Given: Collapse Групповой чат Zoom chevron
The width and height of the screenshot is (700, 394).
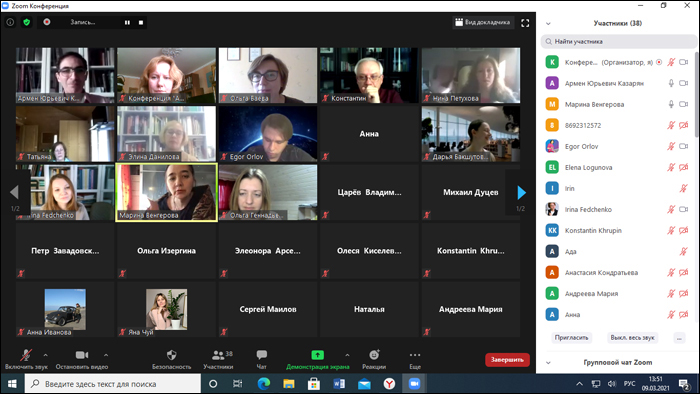Looking at the screenshot, I should point(548,363).
